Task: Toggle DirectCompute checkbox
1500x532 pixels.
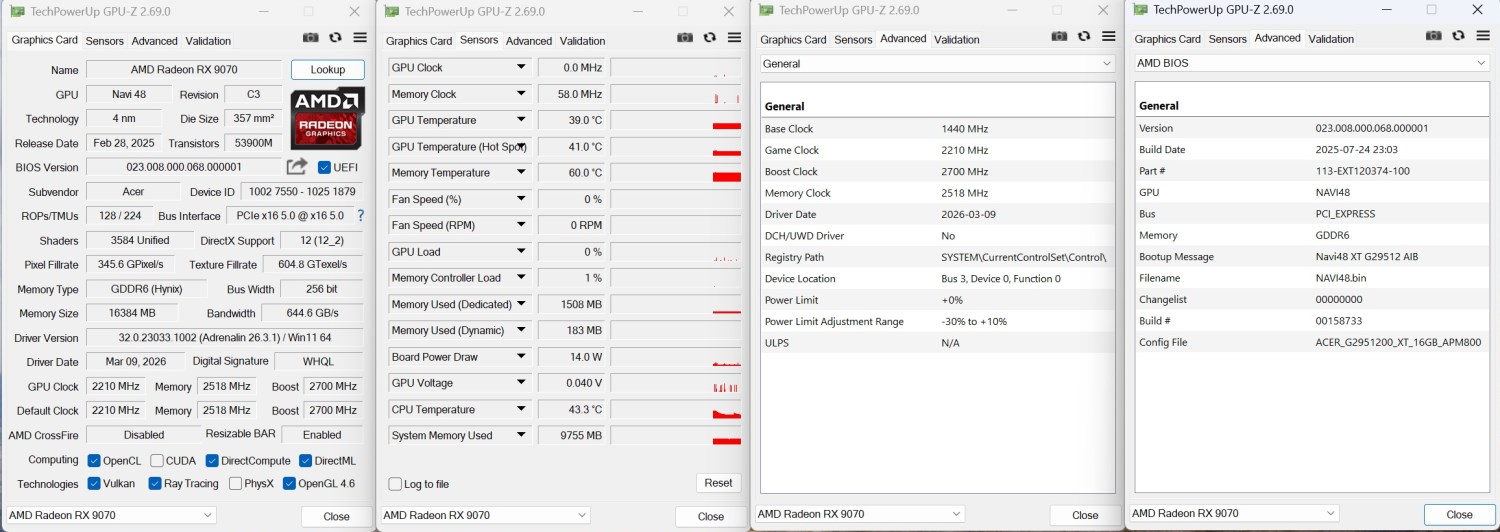Action: coord(213,461)
